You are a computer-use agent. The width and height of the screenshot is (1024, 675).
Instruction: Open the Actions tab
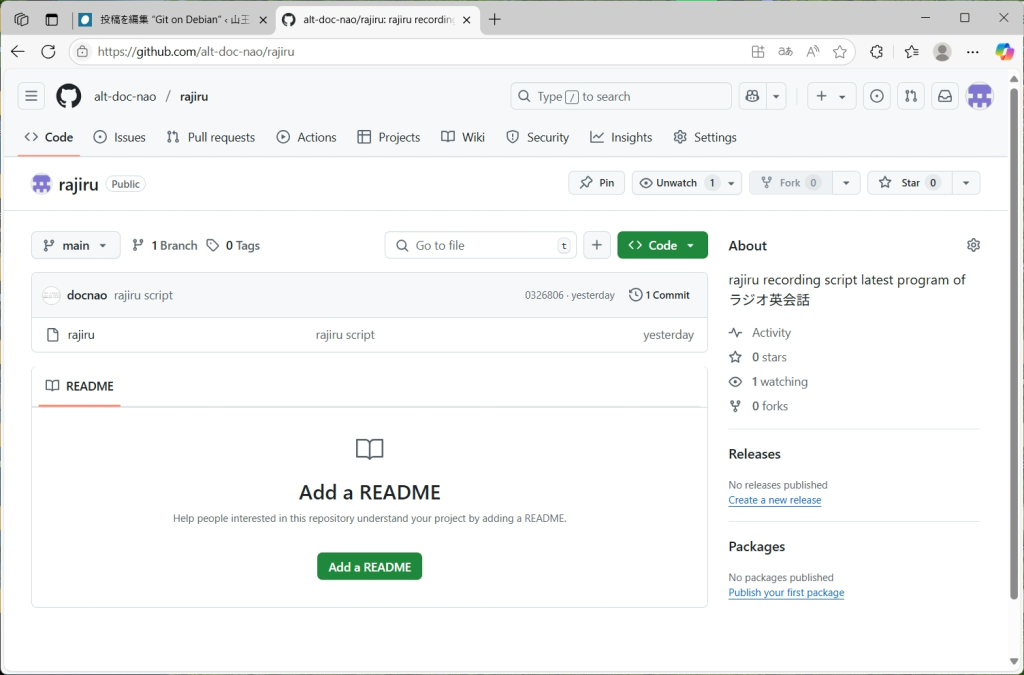point(306,137)
